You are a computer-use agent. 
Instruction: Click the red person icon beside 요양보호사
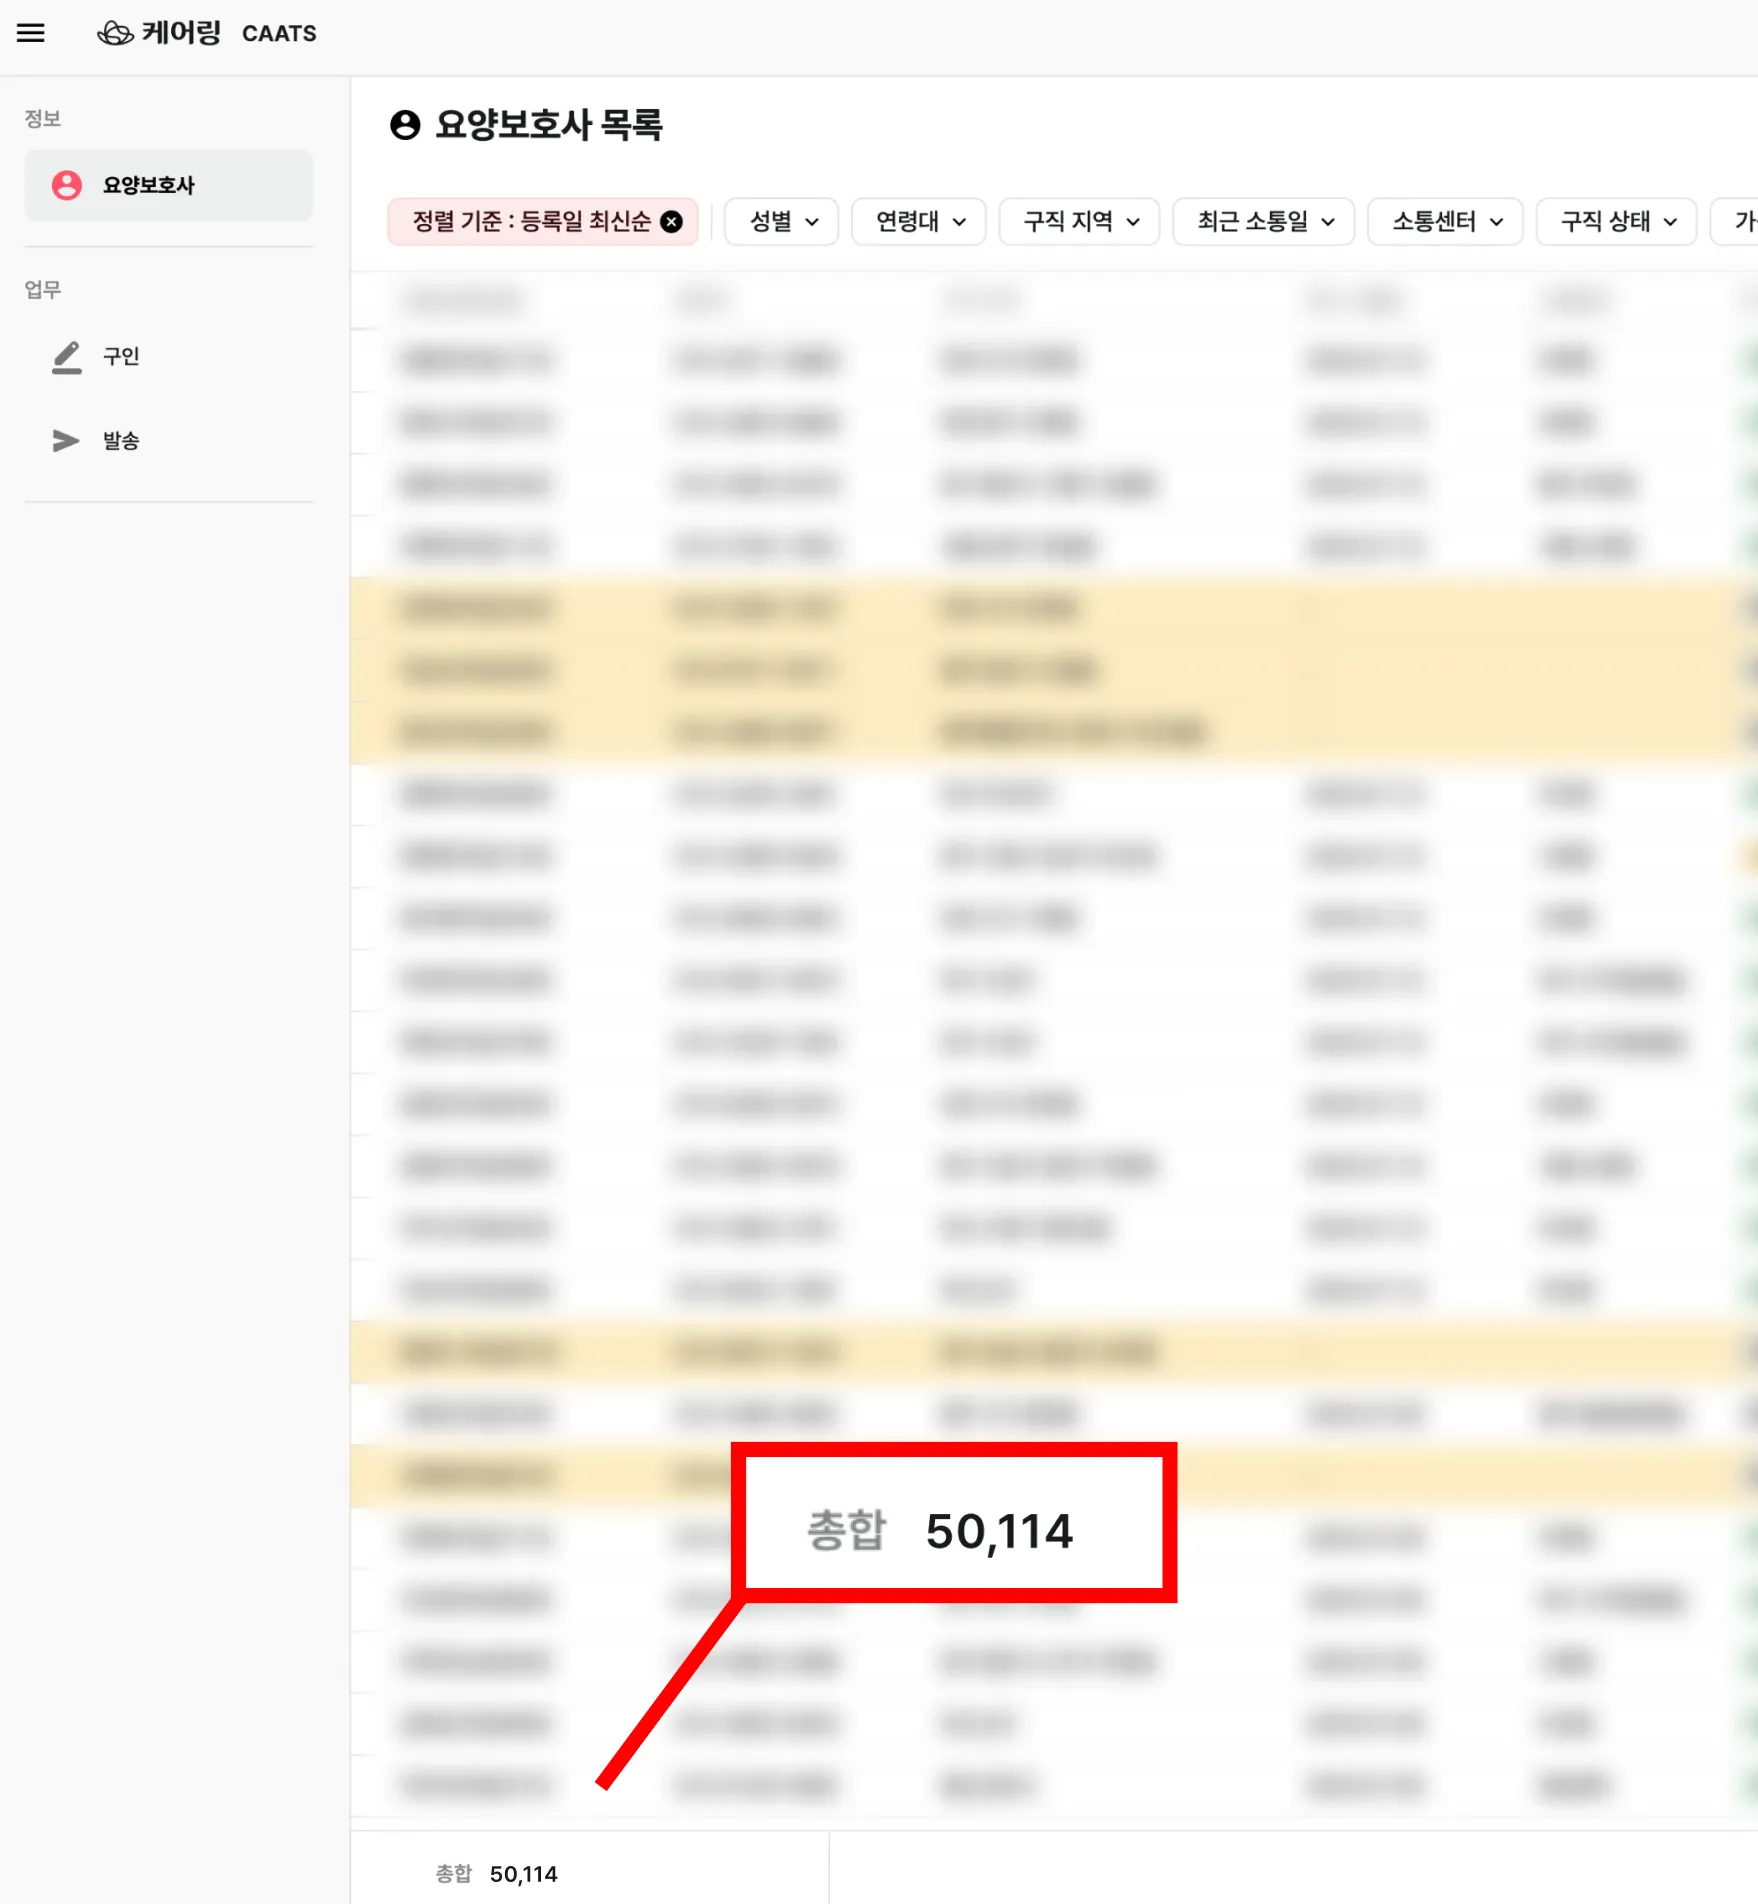pyautogui.click(x=67, y=185)
